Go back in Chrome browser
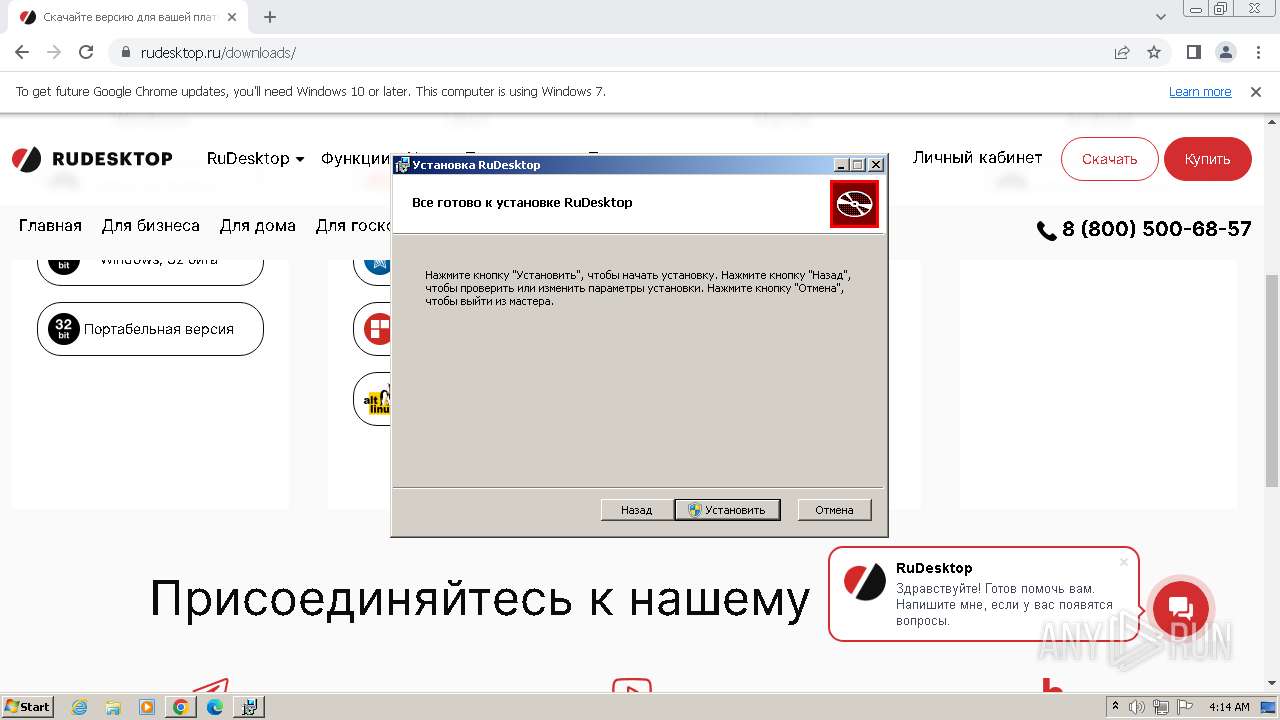The image size is (1280, 720). [x=22, y=52]
